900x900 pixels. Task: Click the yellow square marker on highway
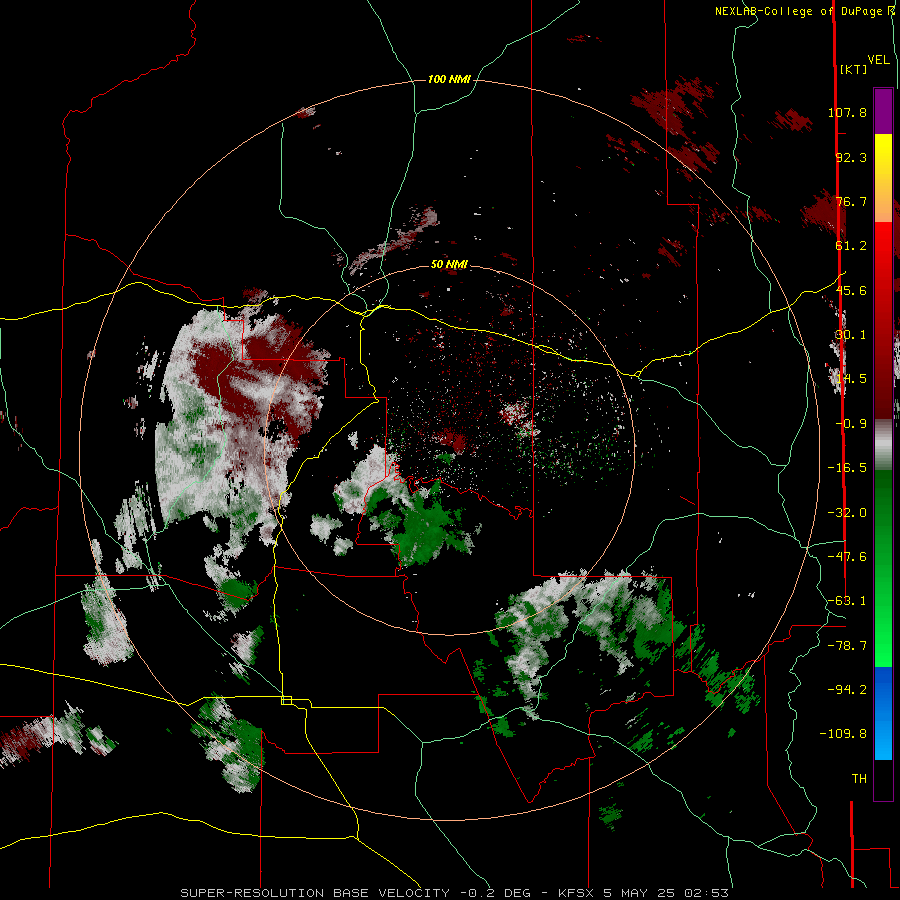click(286, 700)
